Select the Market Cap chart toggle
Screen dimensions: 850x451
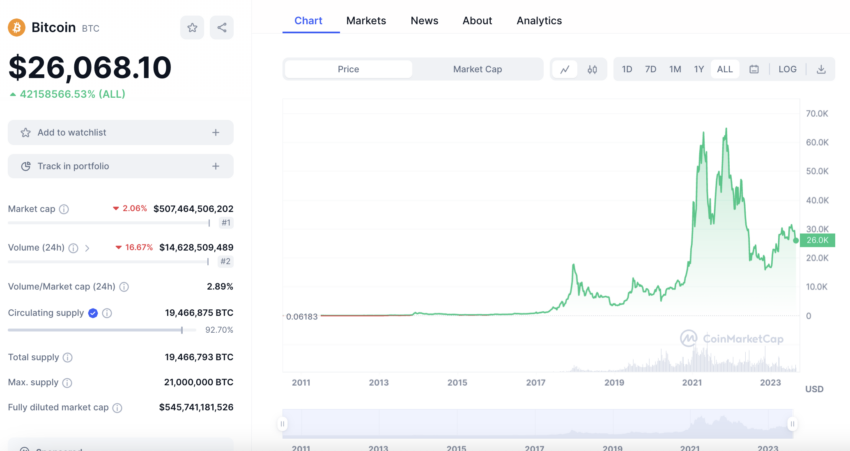pos(478,69)
